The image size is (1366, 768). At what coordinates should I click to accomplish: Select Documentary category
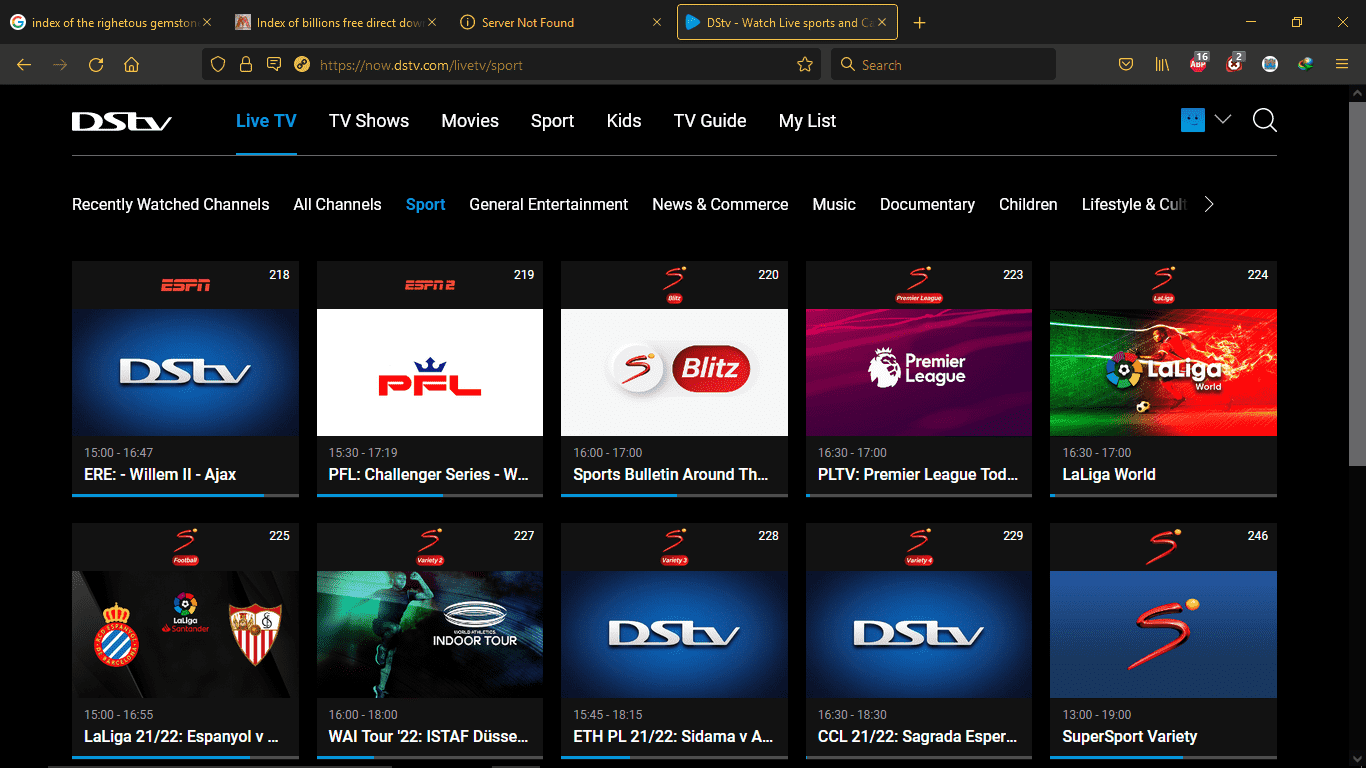tap(927, 204)
